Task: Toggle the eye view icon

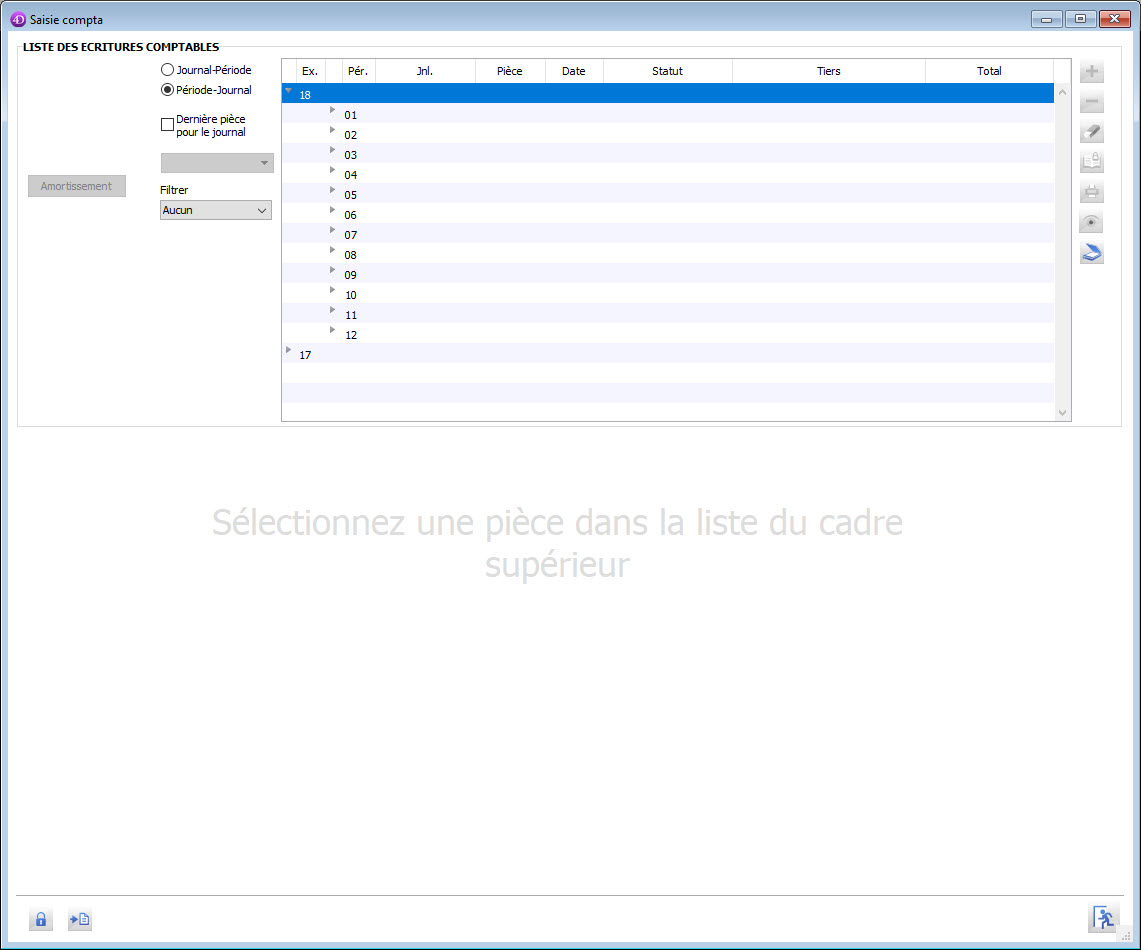Action: click(x=1092, y=223)
